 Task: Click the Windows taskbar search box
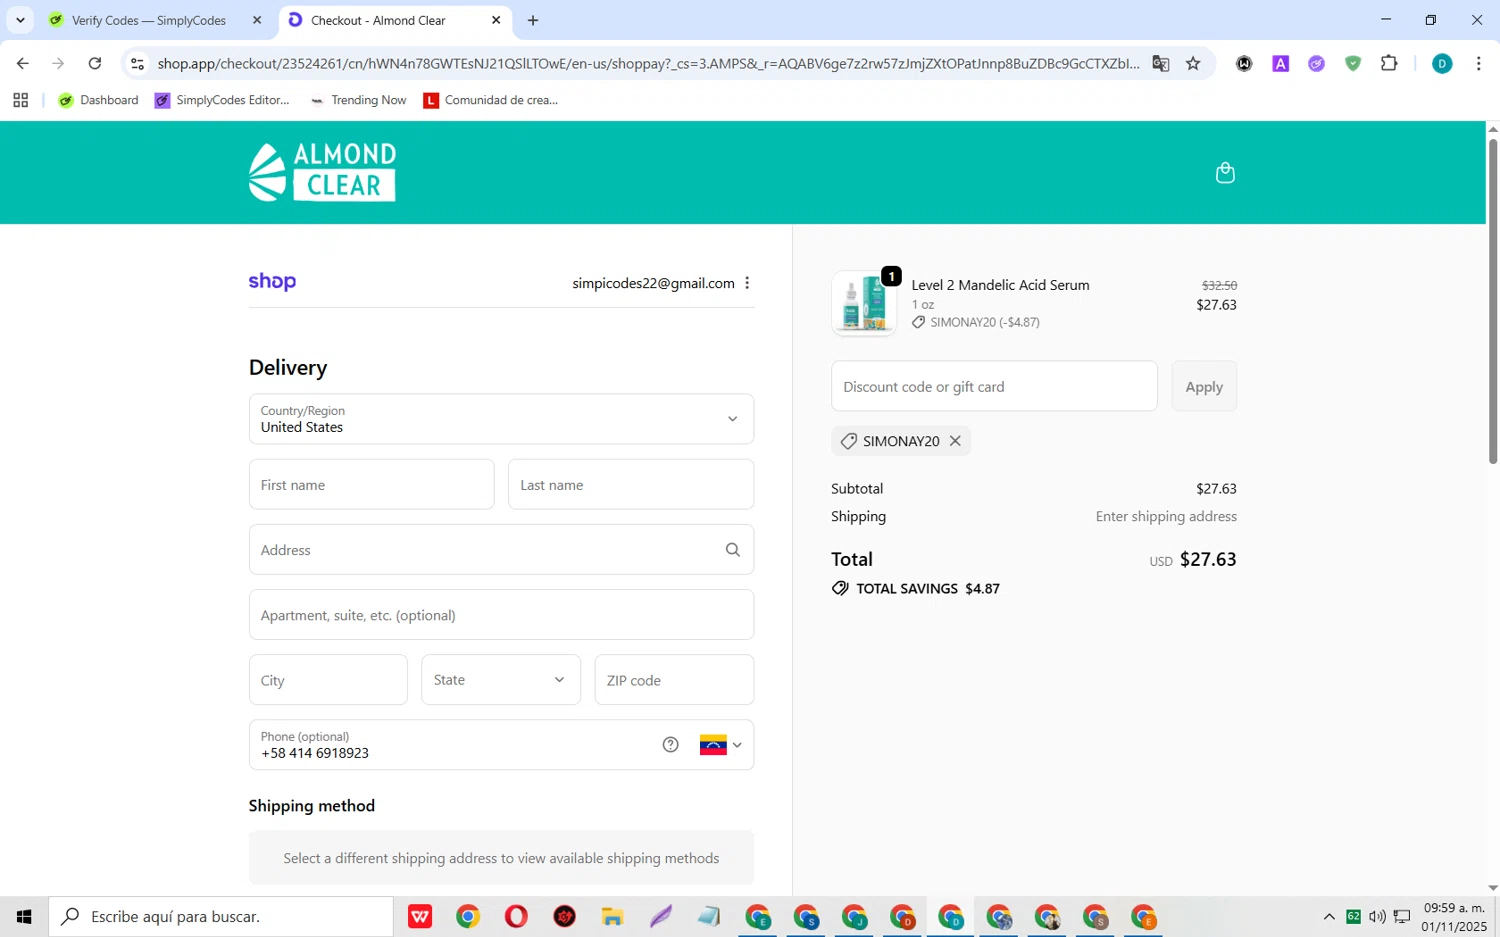pos(221,916)
